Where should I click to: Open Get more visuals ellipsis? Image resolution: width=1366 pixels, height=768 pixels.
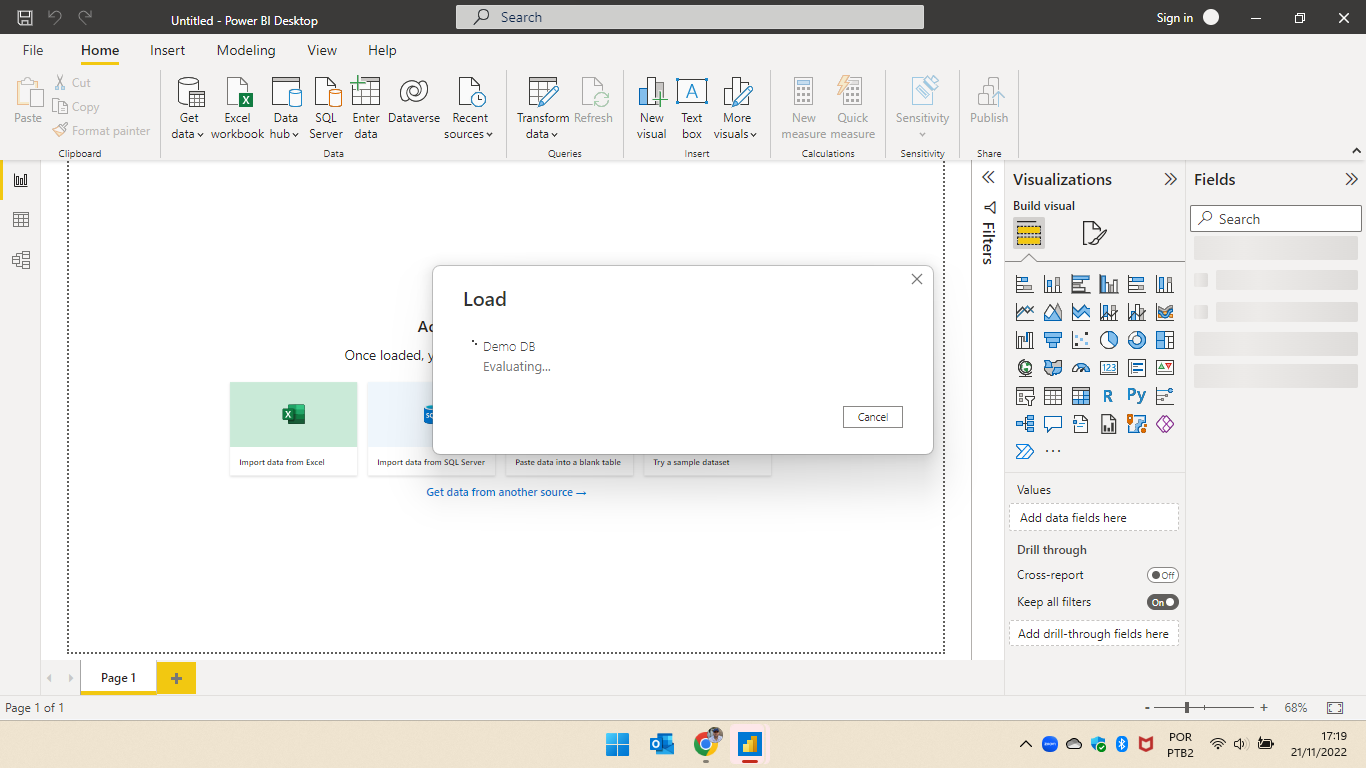tap(1052, 452)
